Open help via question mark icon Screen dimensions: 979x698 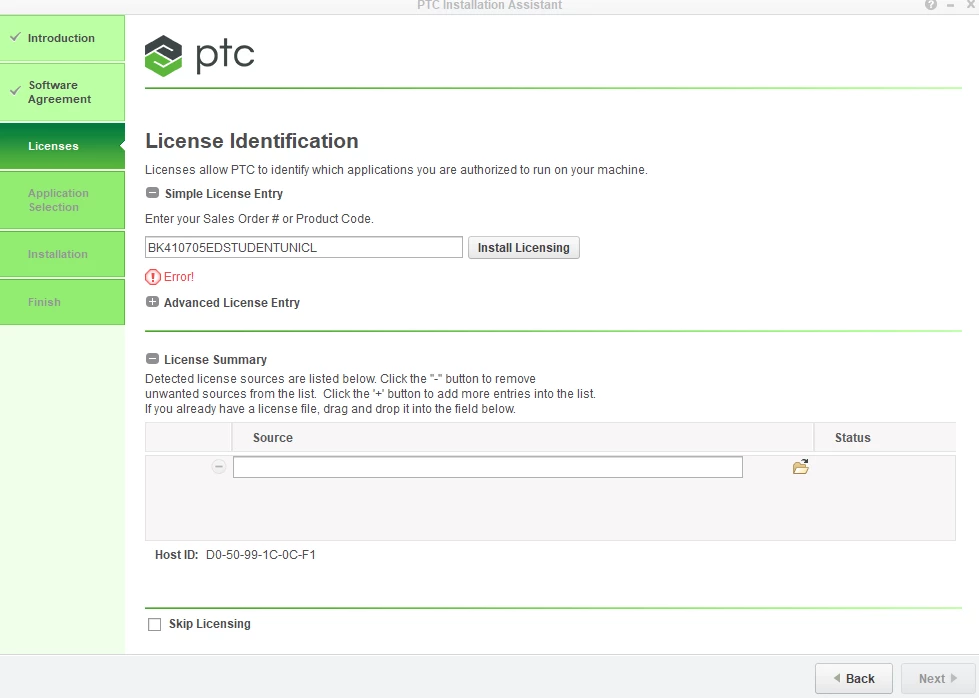click(931, 5)
